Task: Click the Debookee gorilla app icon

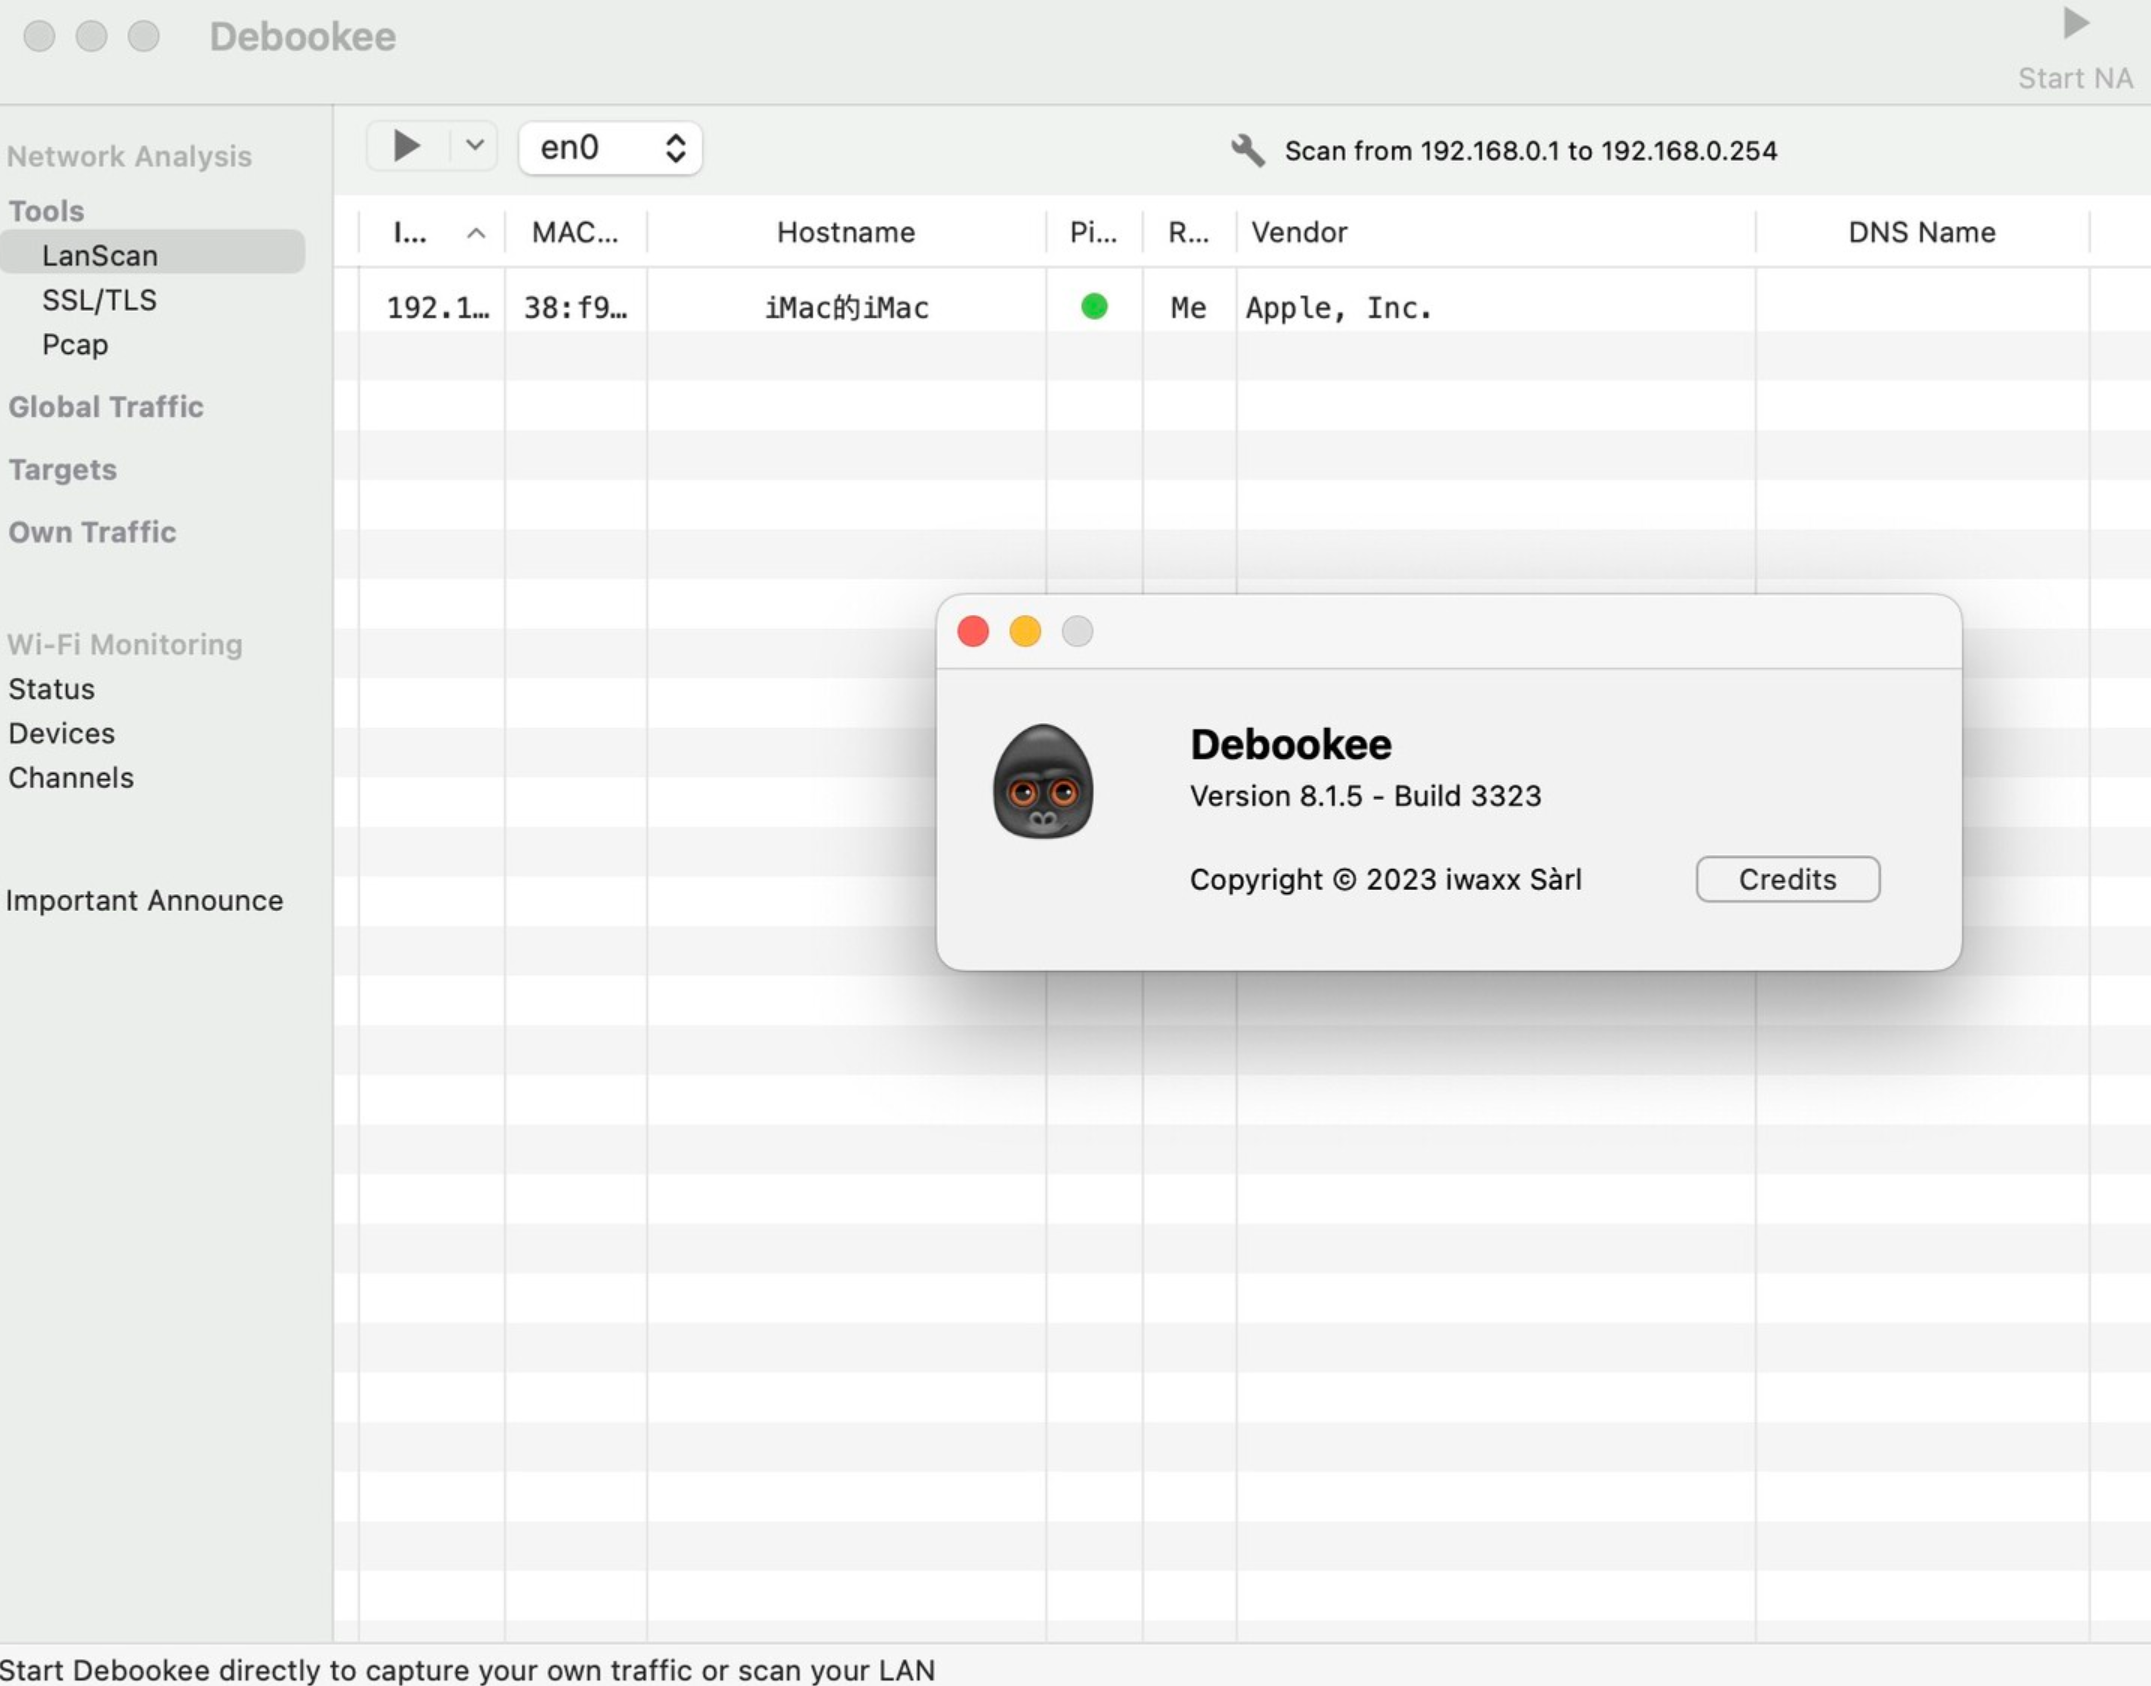Action: (x=1042, y=781)
